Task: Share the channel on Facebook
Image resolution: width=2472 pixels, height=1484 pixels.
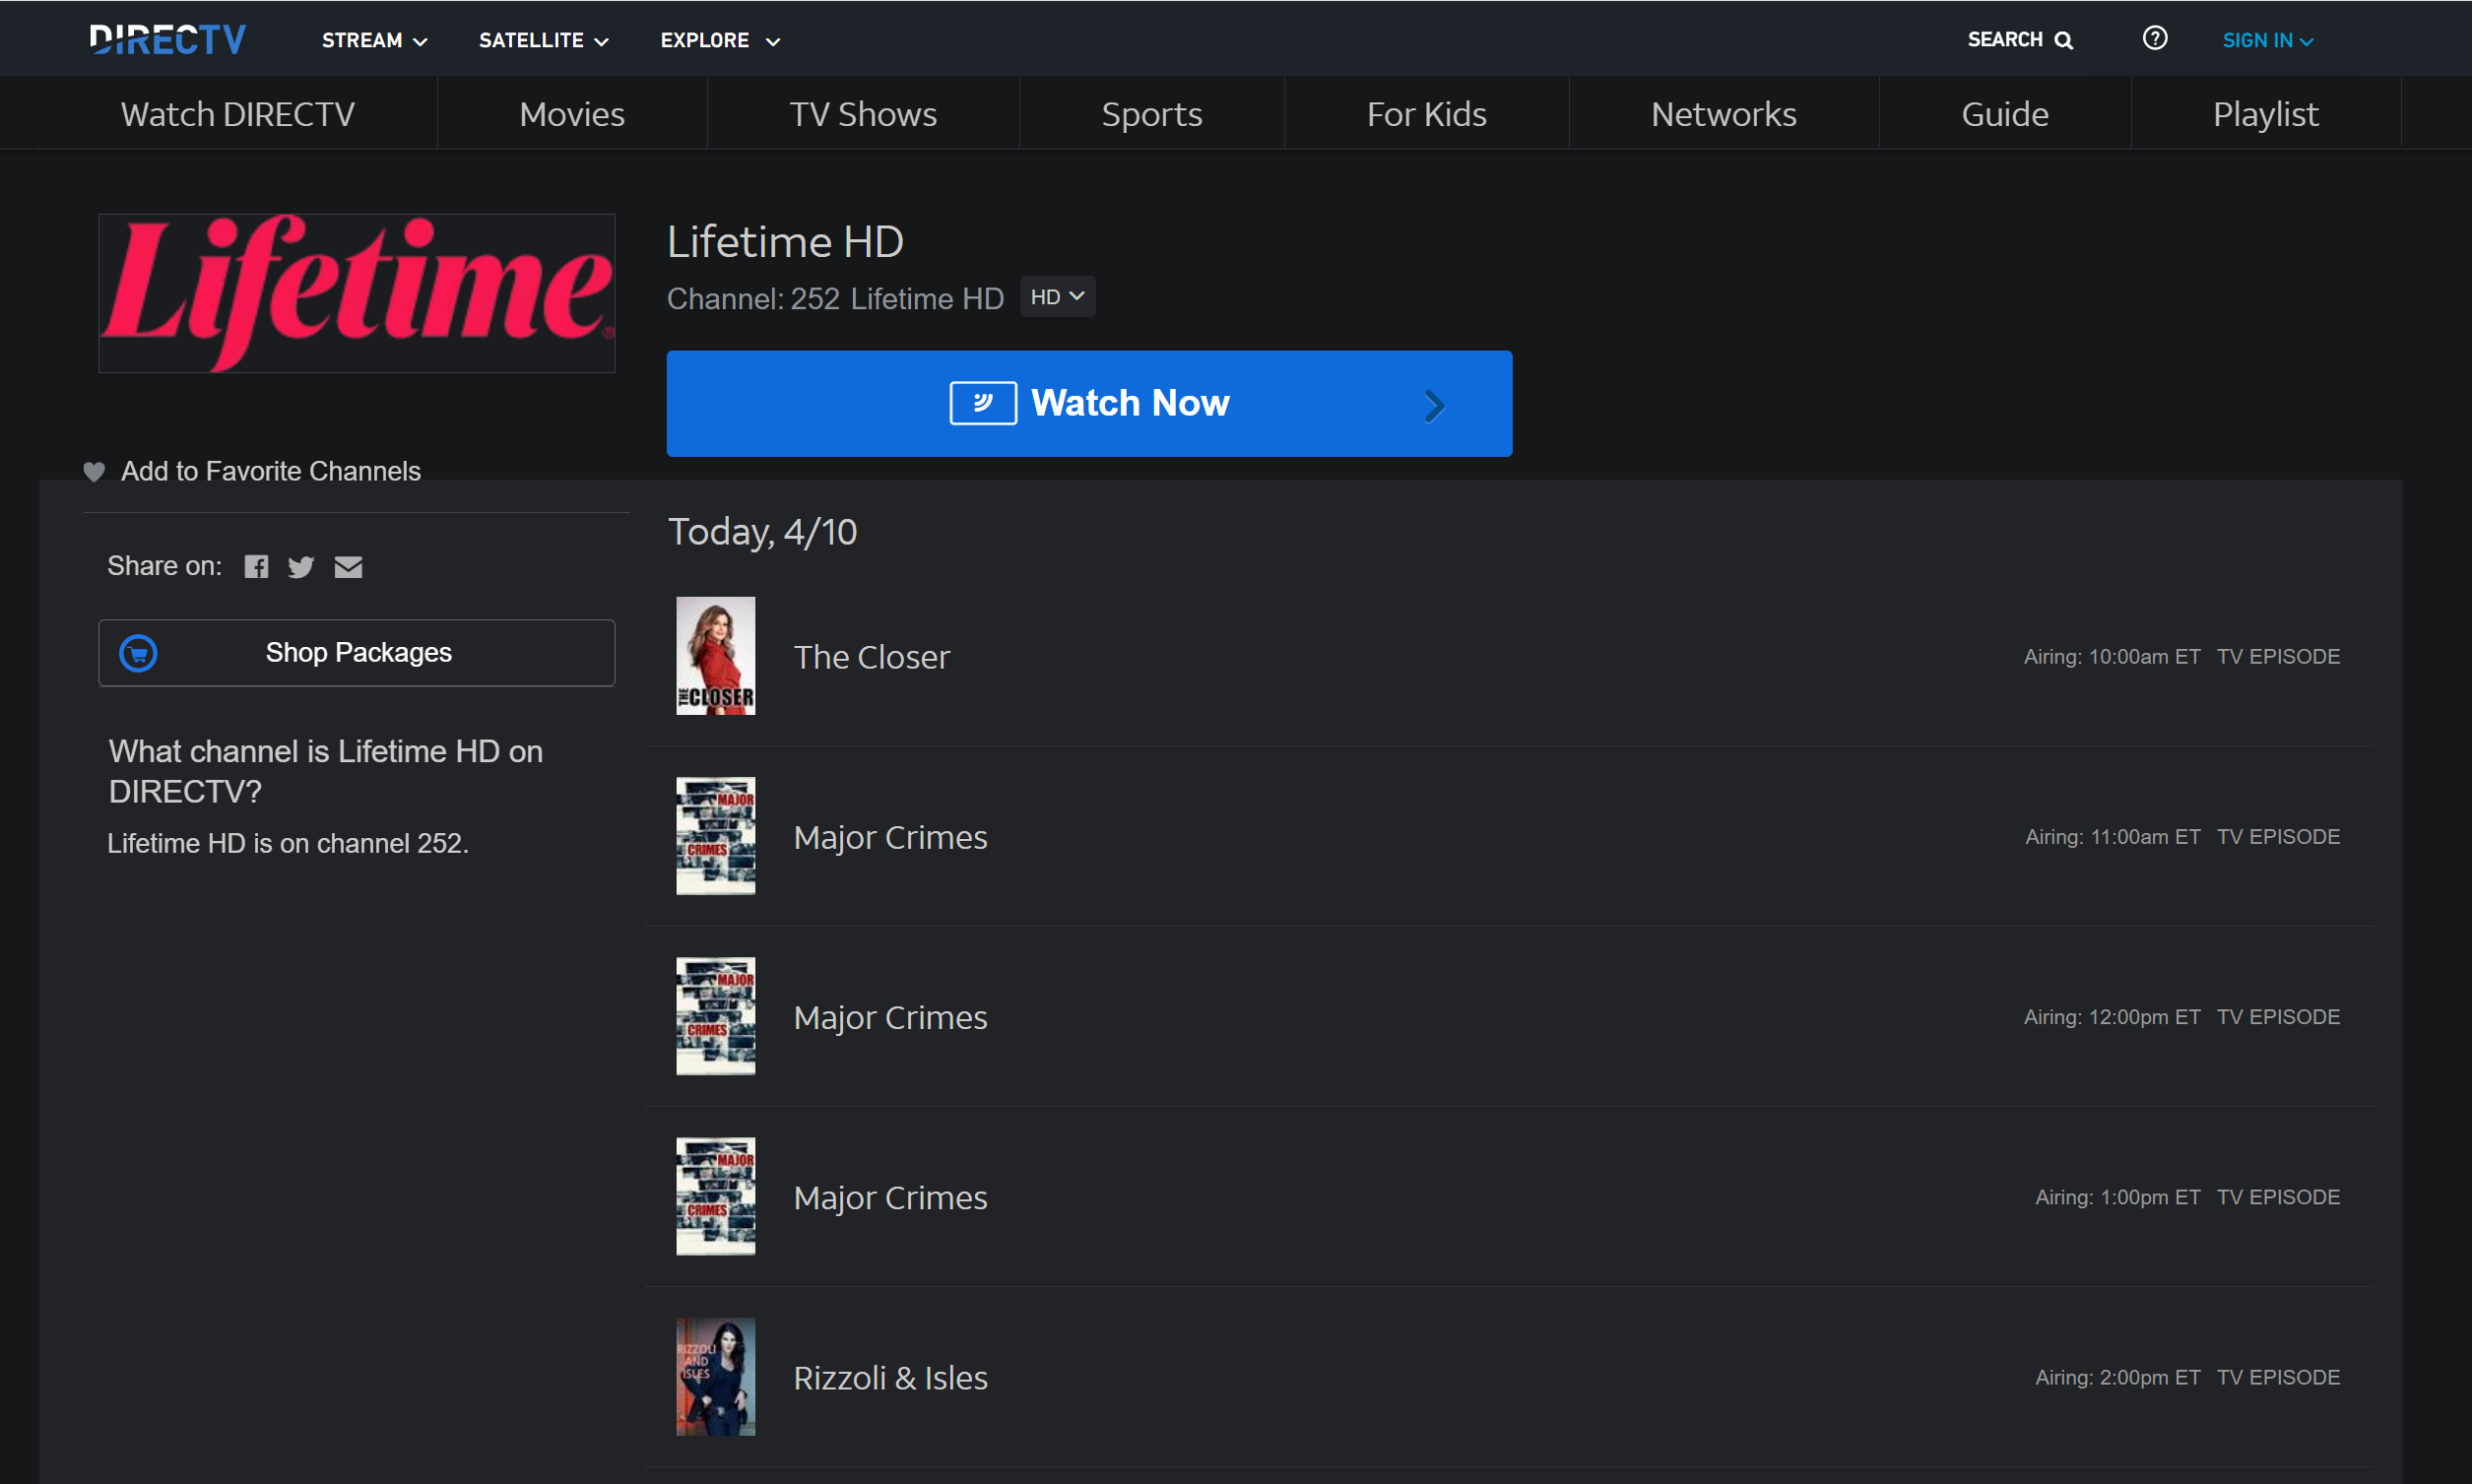Action: [x=256, y=566]
